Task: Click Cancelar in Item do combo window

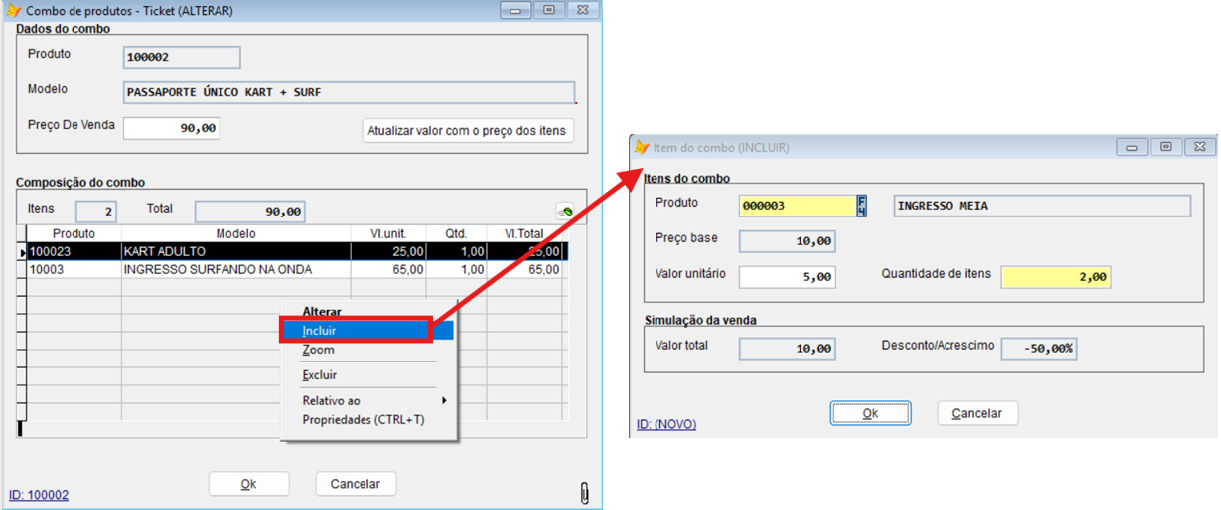Action: pos(977,413)
